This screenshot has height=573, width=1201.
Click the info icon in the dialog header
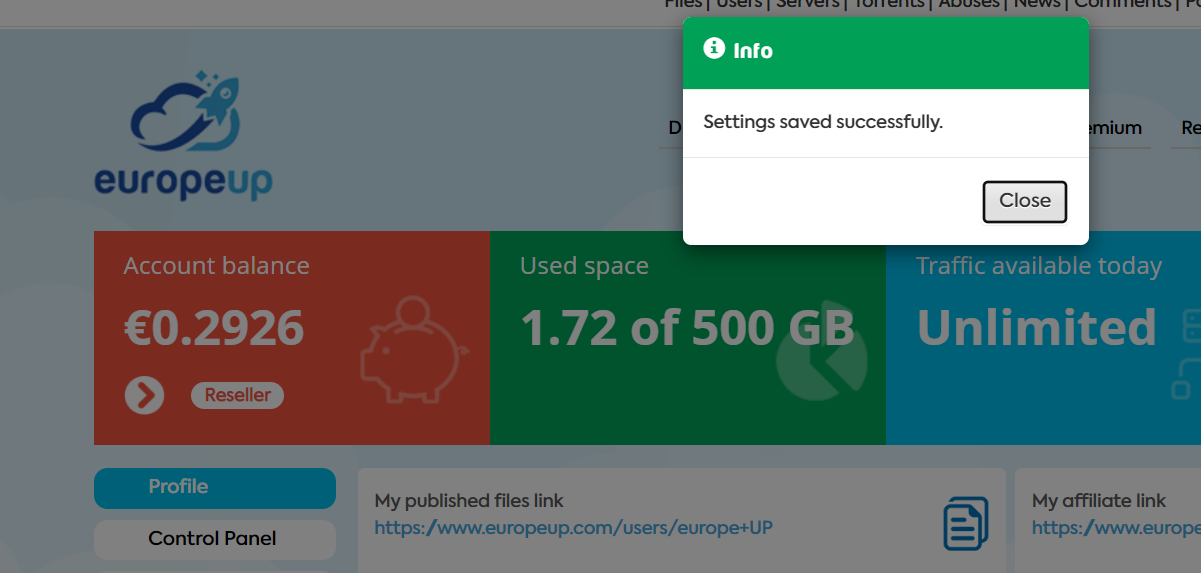[714, 48]
